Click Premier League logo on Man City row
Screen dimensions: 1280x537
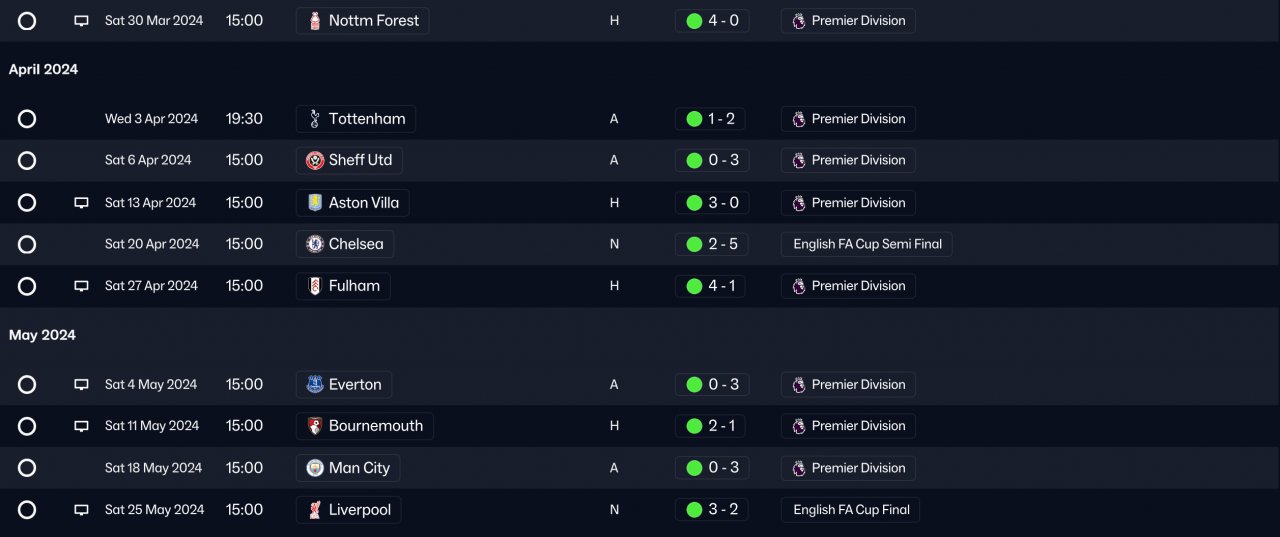coord(798,468)
